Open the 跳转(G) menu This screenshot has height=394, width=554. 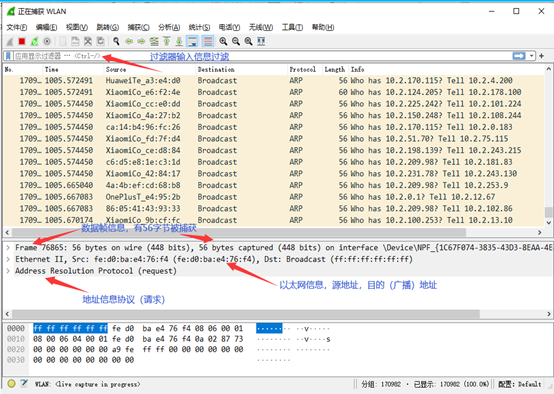tap(107, 27)
